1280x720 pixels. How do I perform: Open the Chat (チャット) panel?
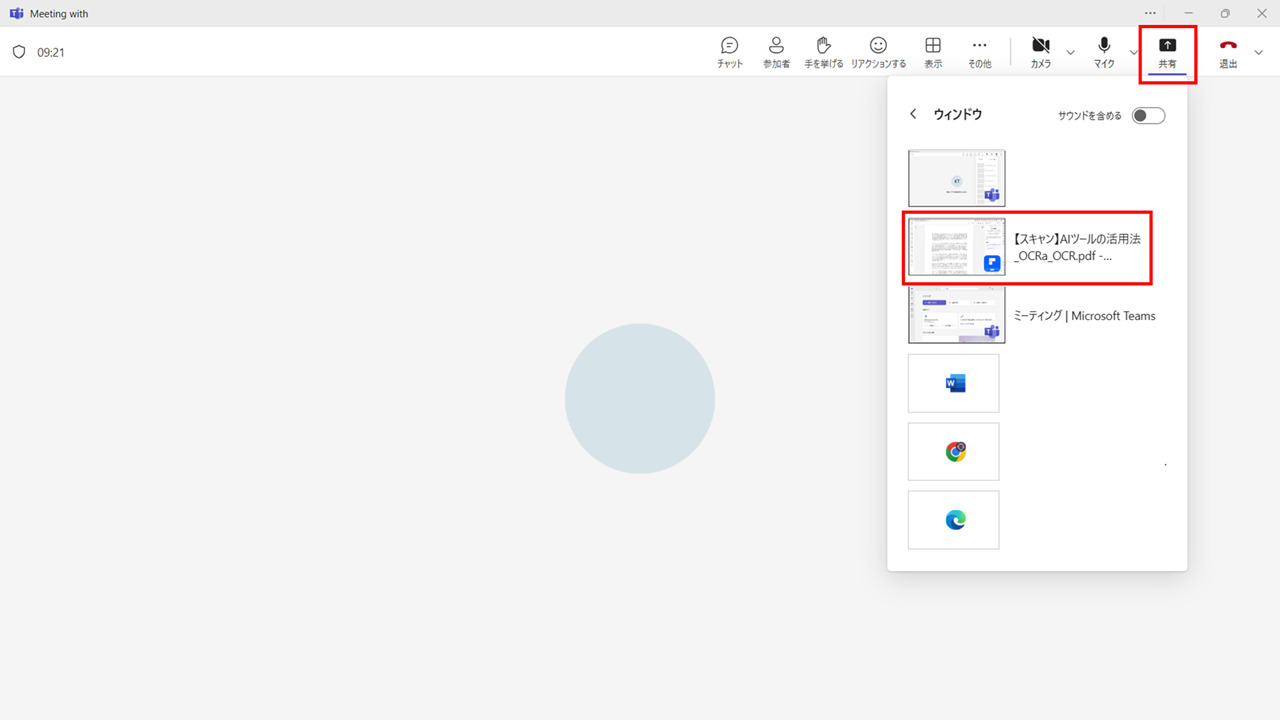729,52
